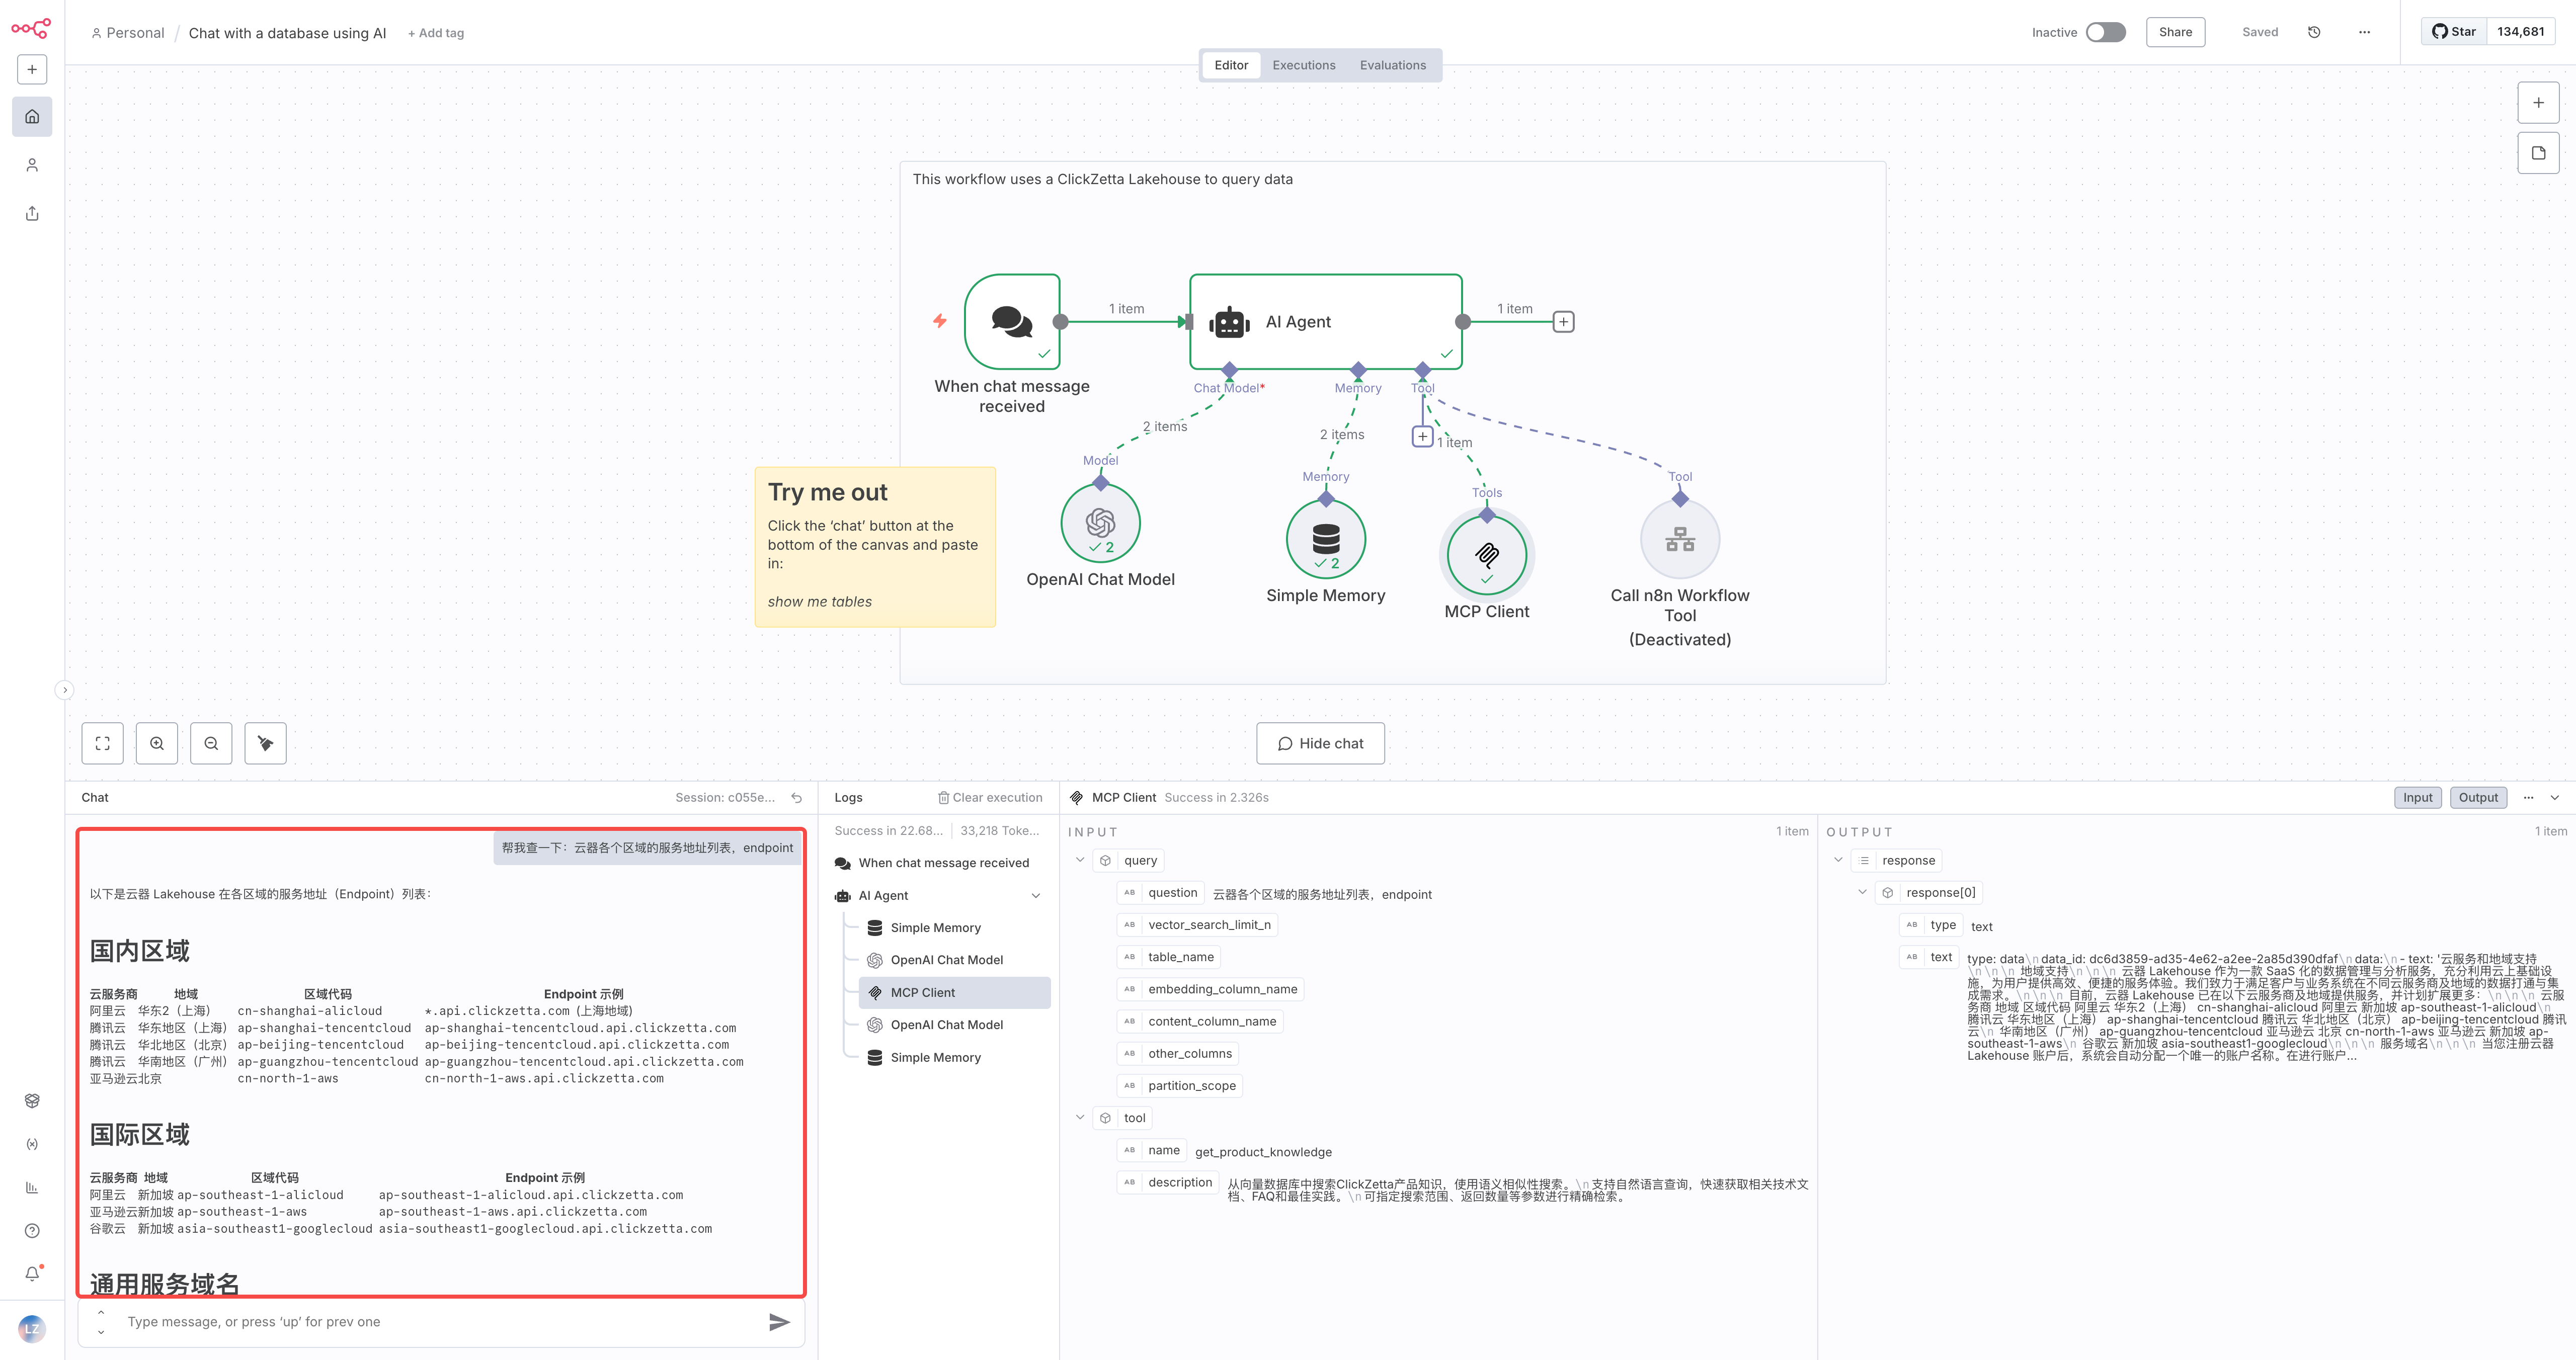Select Input view toggle in log panel
2576x1360 pixels.
click(2417, 798)
